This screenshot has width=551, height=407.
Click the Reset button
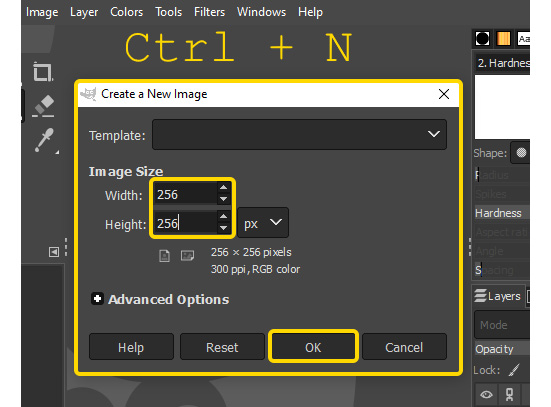click(x=222, y=347)
